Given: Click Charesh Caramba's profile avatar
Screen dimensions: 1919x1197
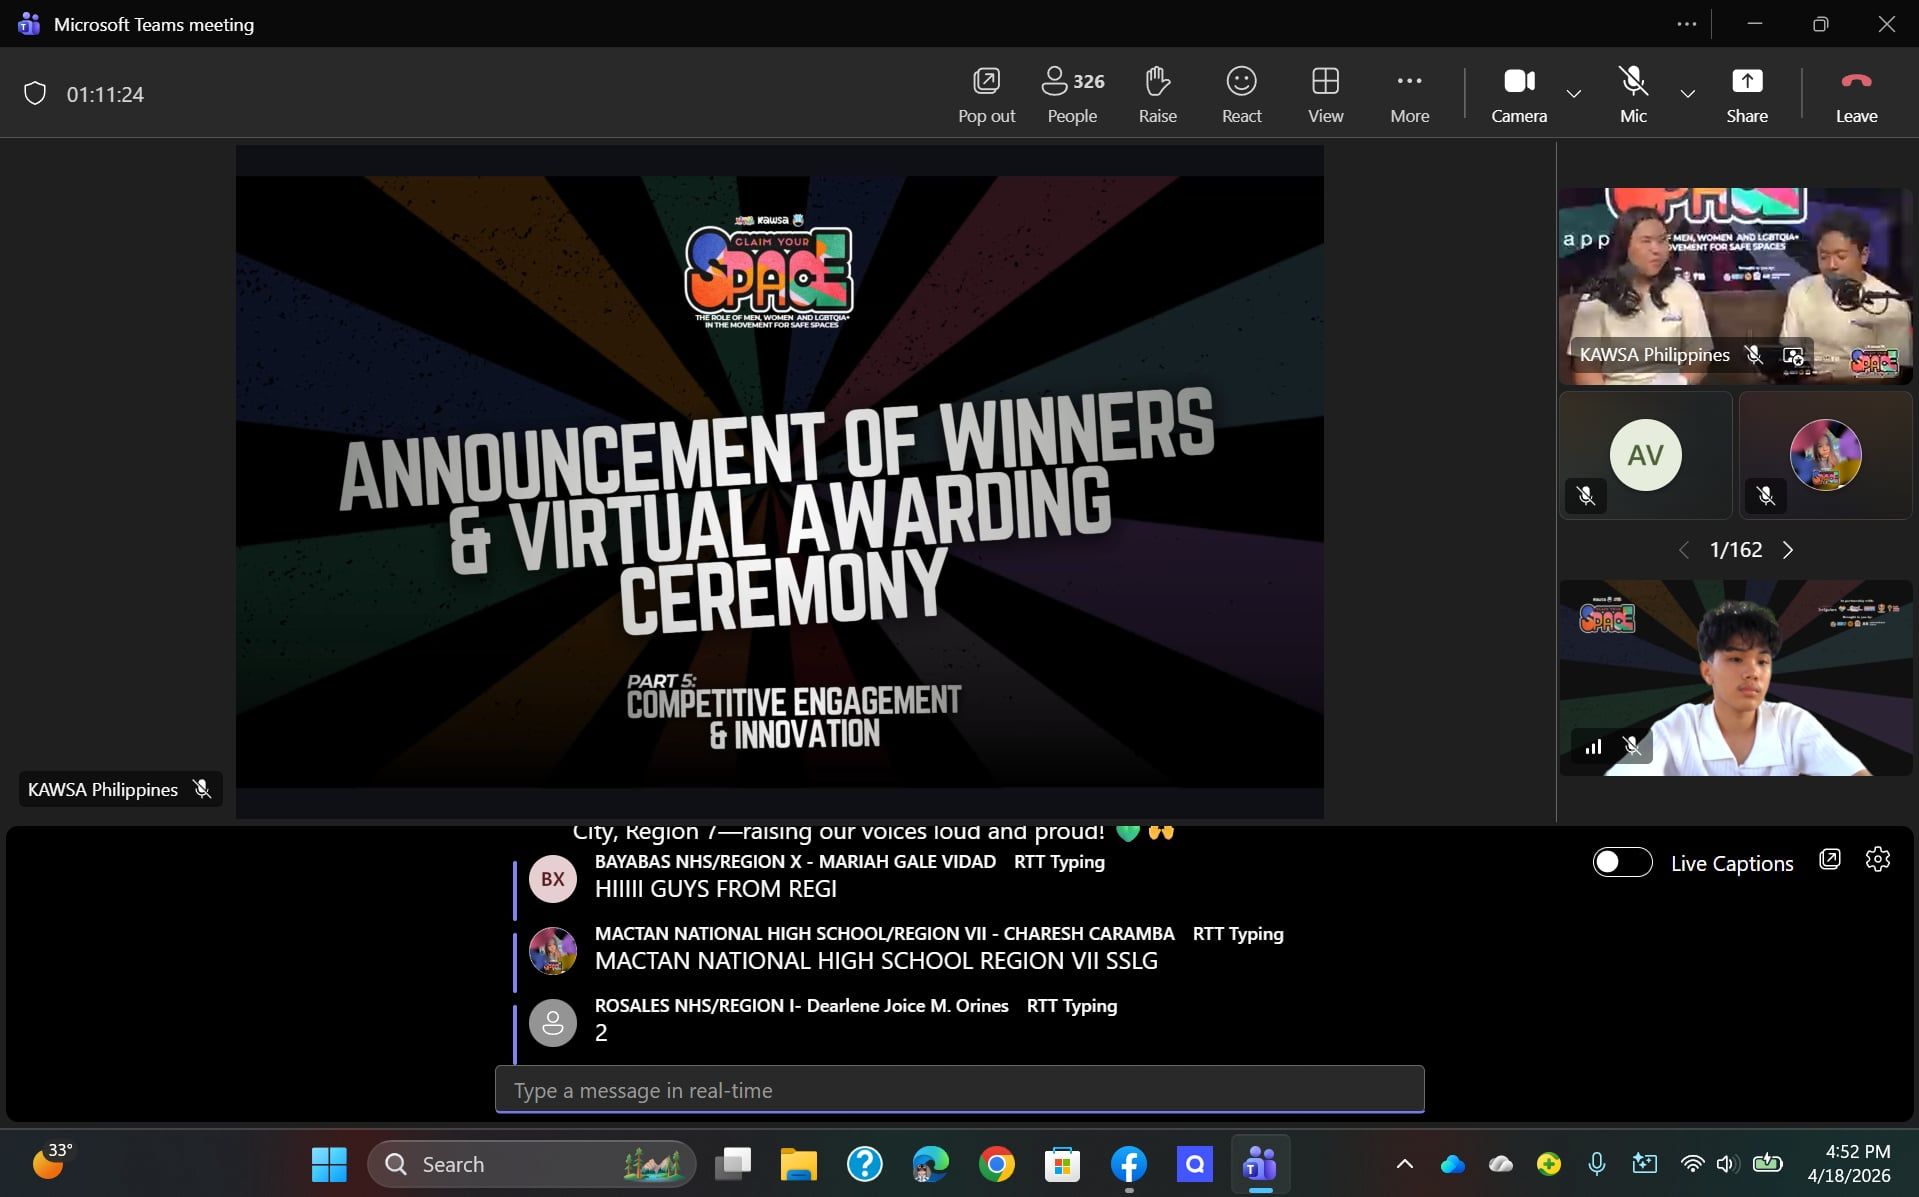Looking at the screenshot, I should 552,951.
